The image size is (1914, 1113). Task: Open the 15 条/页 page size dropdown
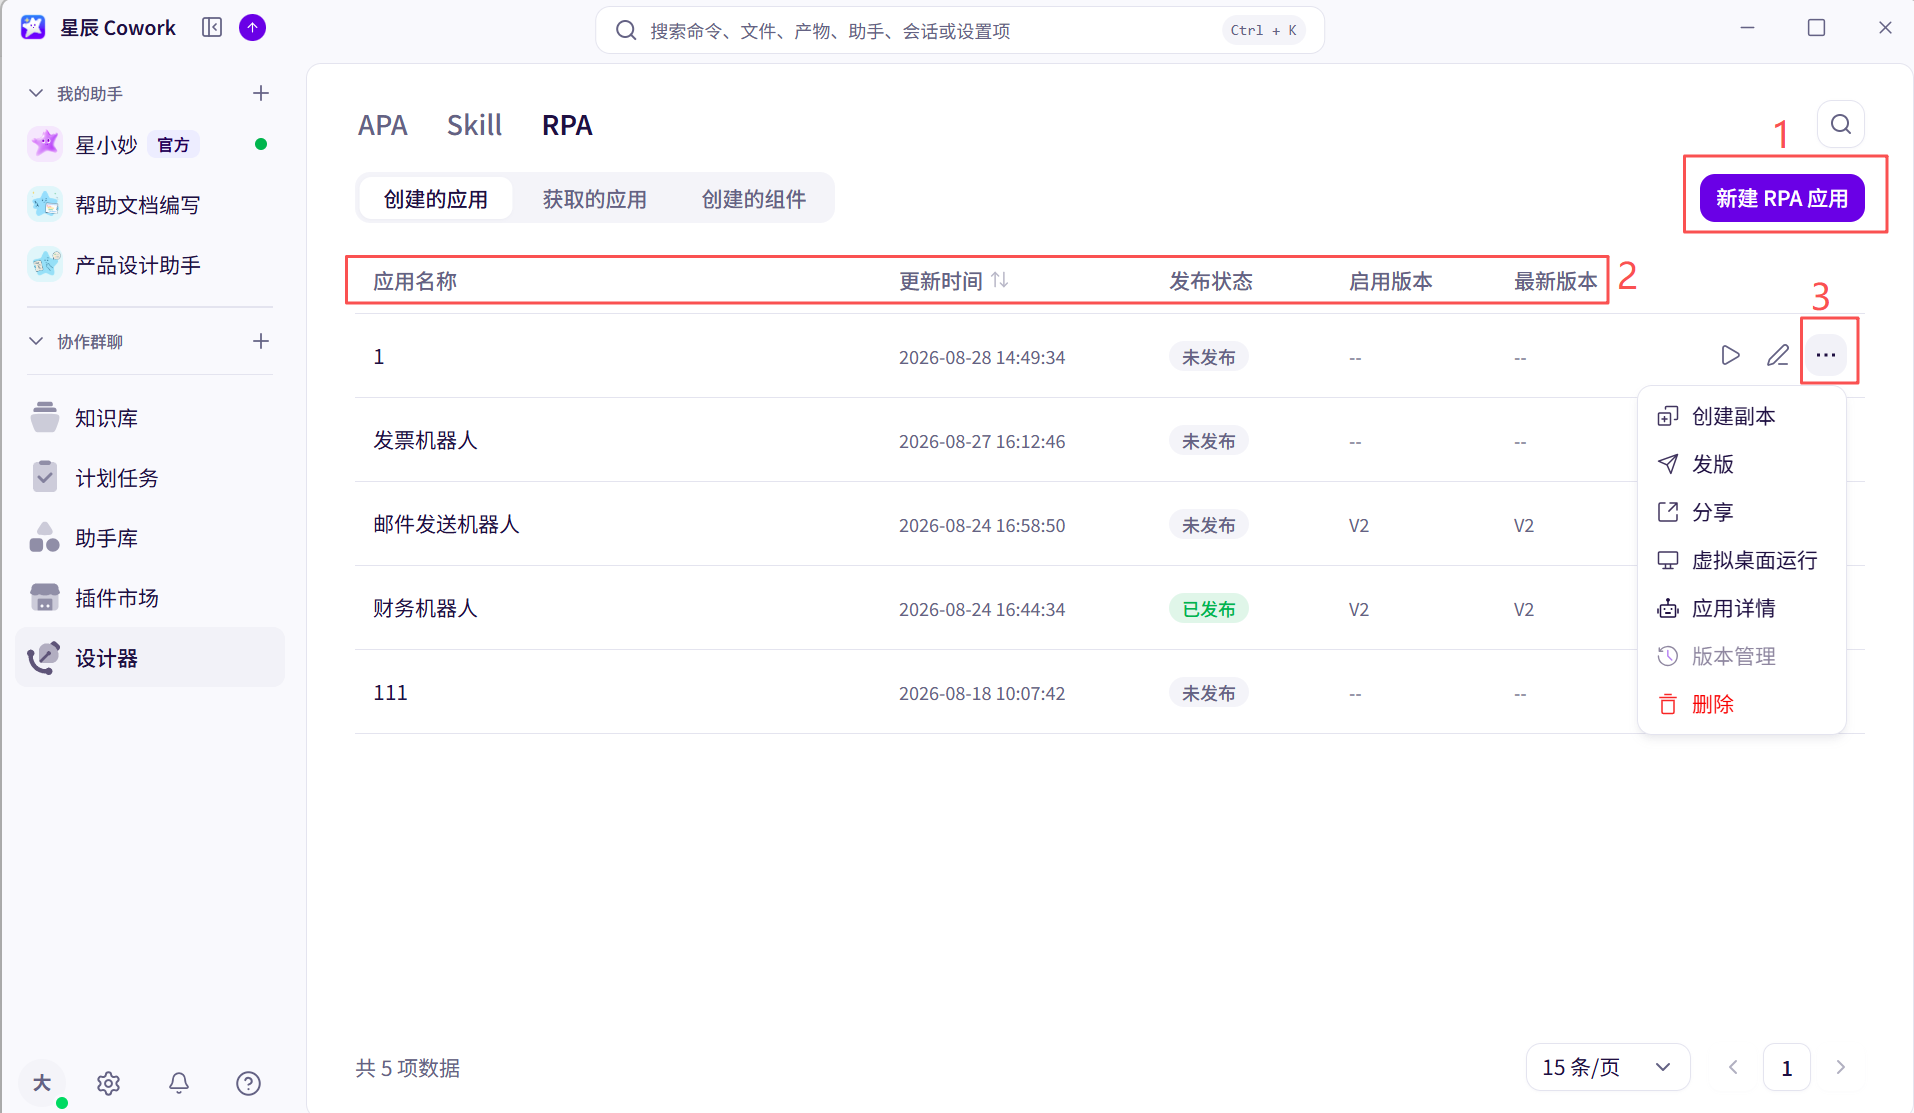[x=1608, y=1067]
